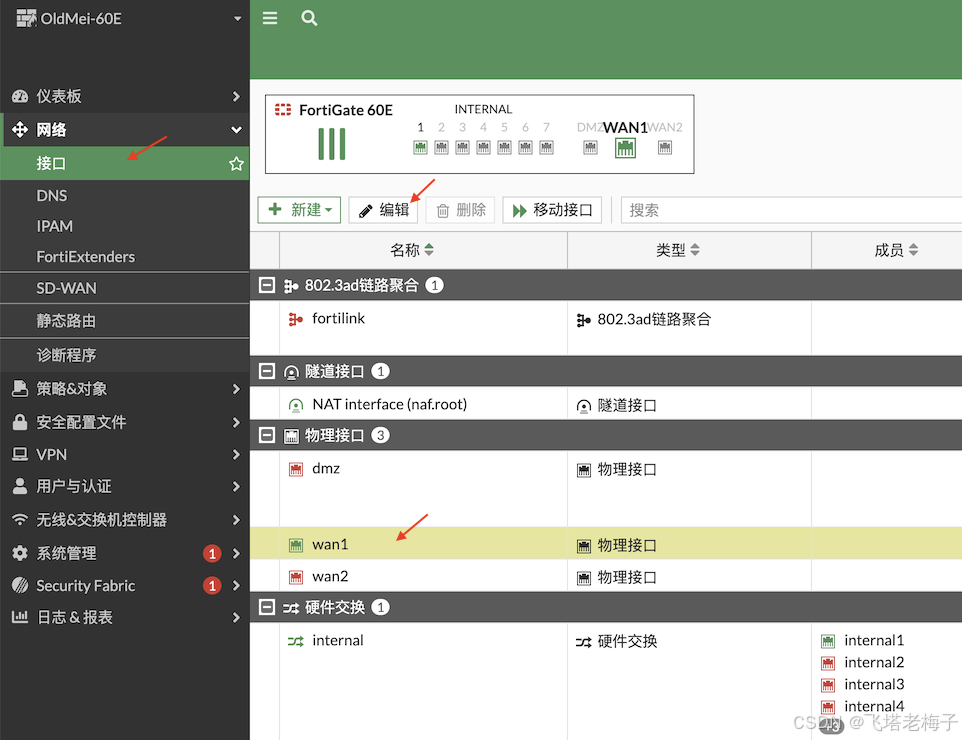The width and height of the screenshot is (962, 740).
Task: Select the dmz interface row
Action: tap(606, 489)
